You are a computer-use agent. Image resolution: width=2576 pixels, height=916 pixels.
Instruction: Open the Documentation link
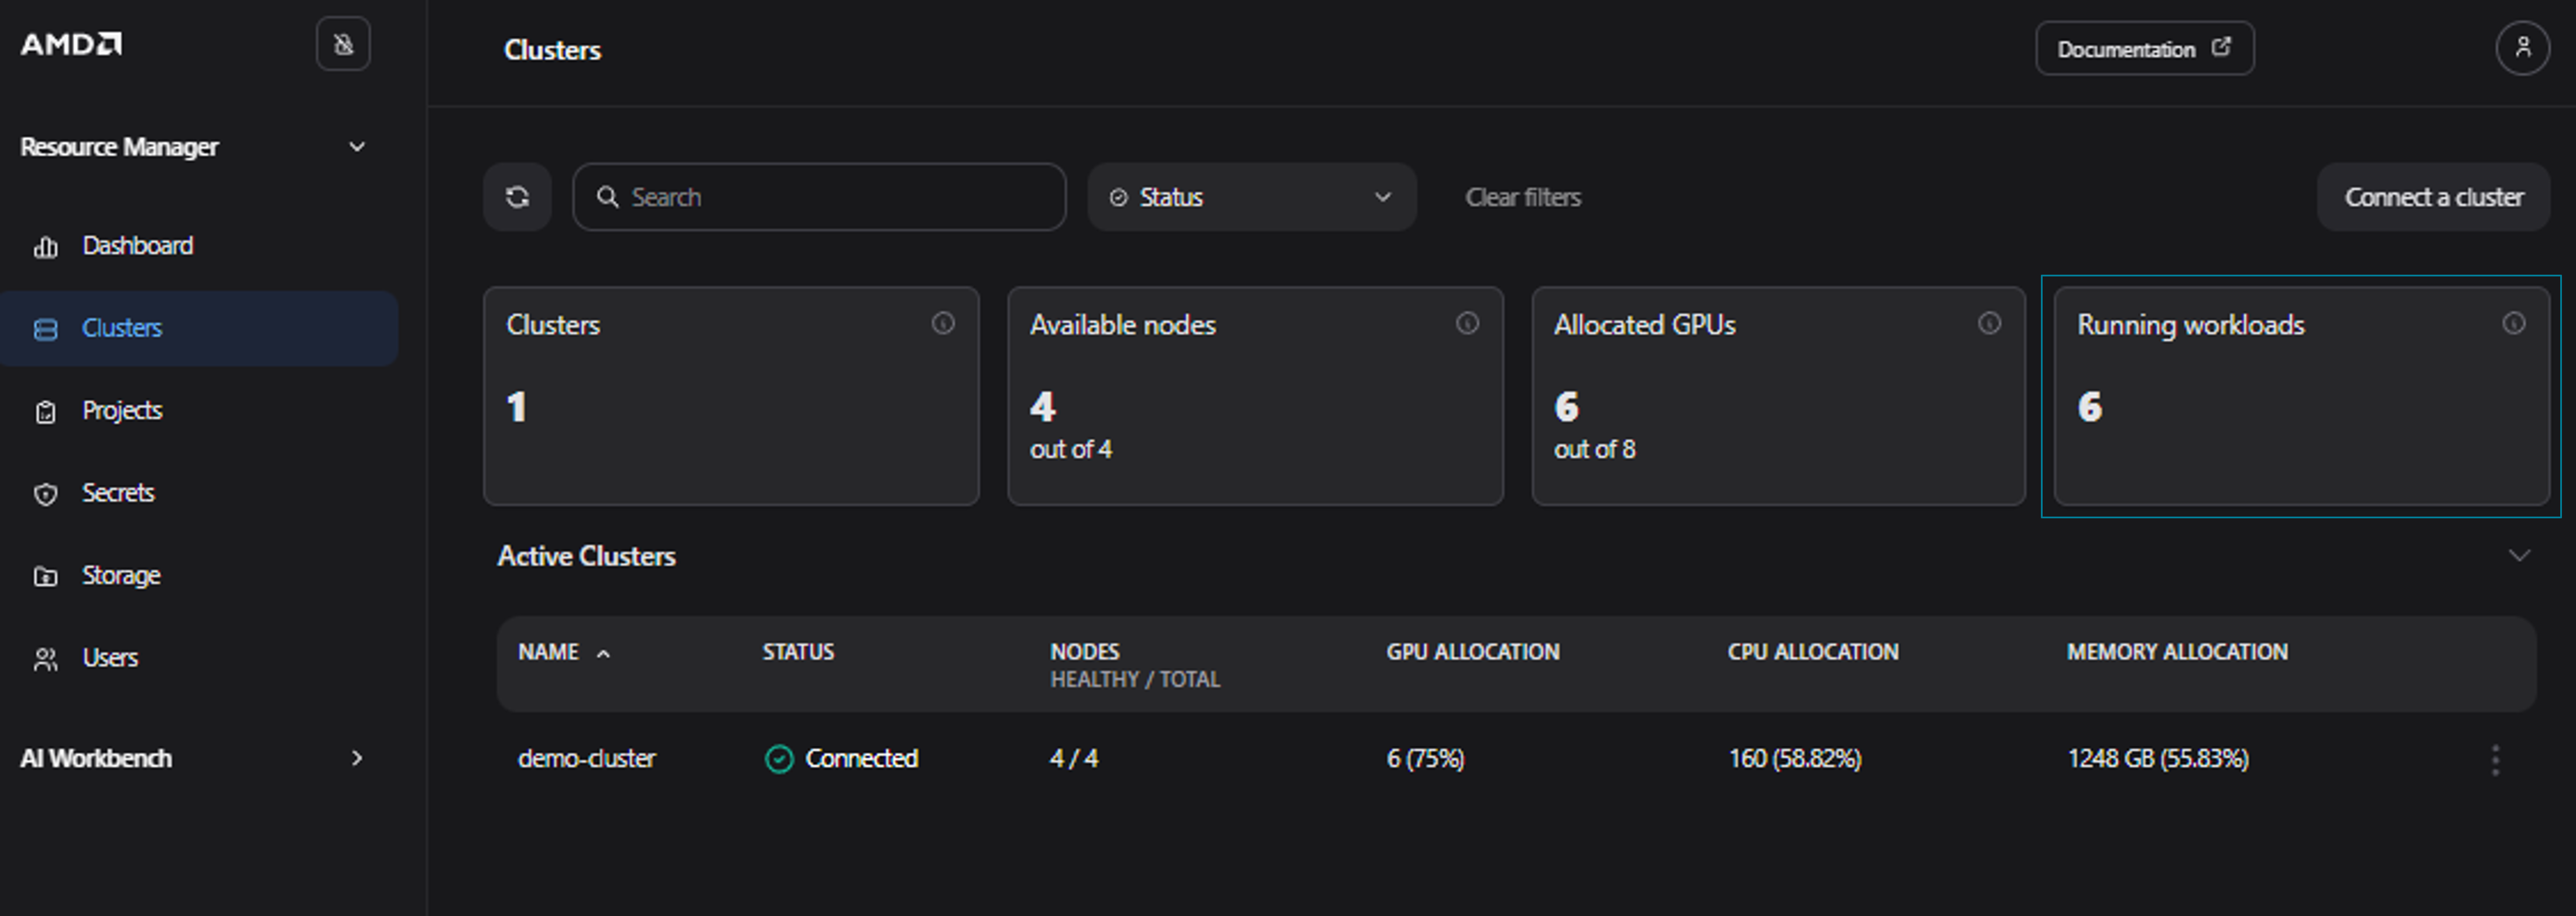(x=2143, y=48)
